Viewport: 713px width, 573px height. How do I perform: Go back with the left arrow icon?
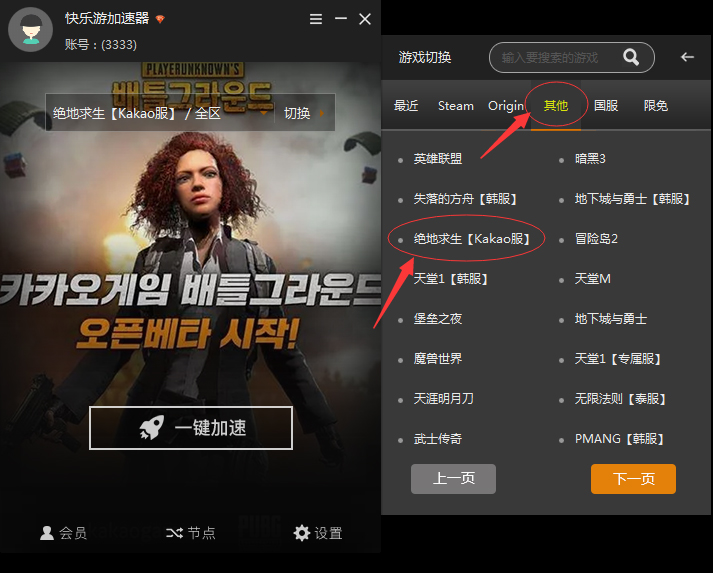pos(687,57)
